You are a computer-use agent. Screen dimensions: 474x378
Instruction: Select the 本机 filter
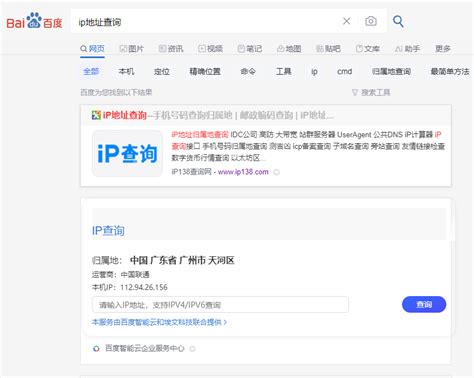pyautogui.click(x=126, y=71)
